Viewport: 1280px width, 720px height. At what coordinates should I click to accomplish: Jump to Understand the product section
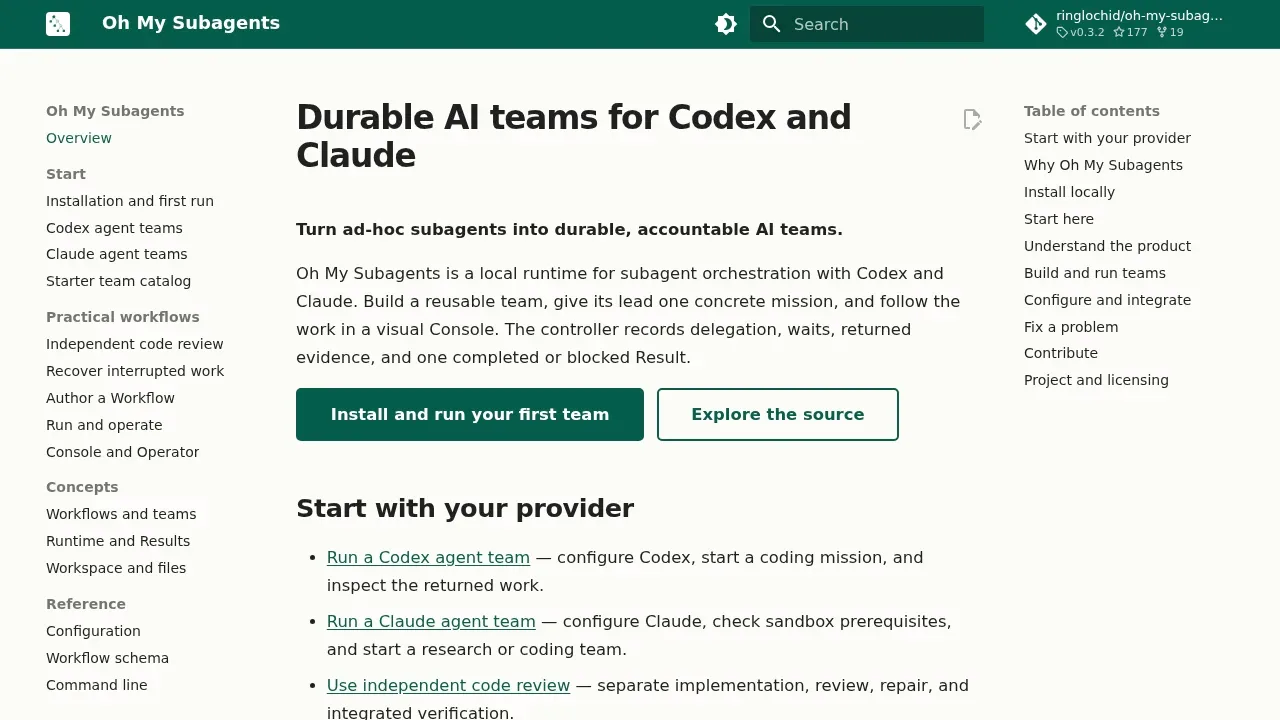(x=1107, y=246)
